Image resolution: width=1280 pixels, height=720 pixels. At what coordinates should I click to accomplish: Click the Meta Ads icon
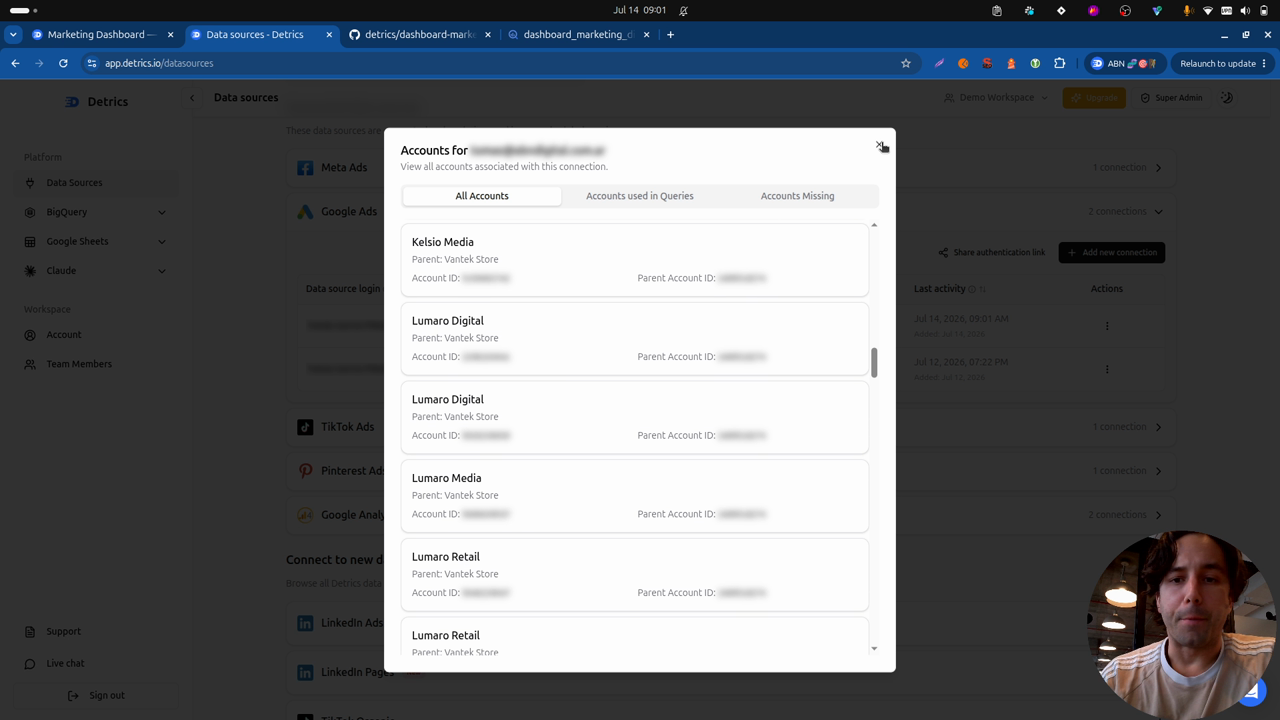305,168
